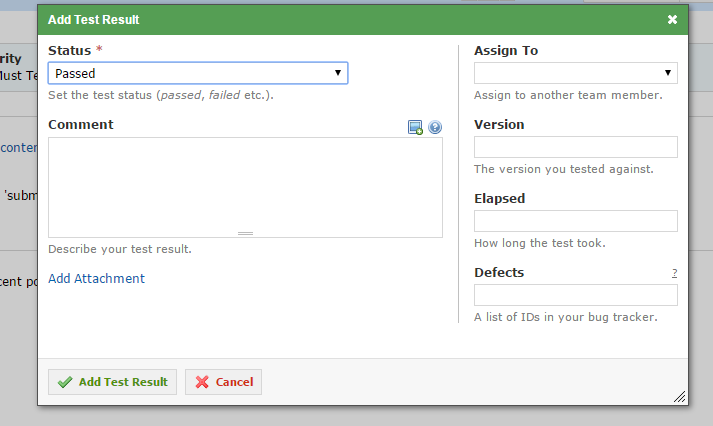Cancel adding the test result
The width and height of the screenshot is (713, 426).
(x=223, y=382)
